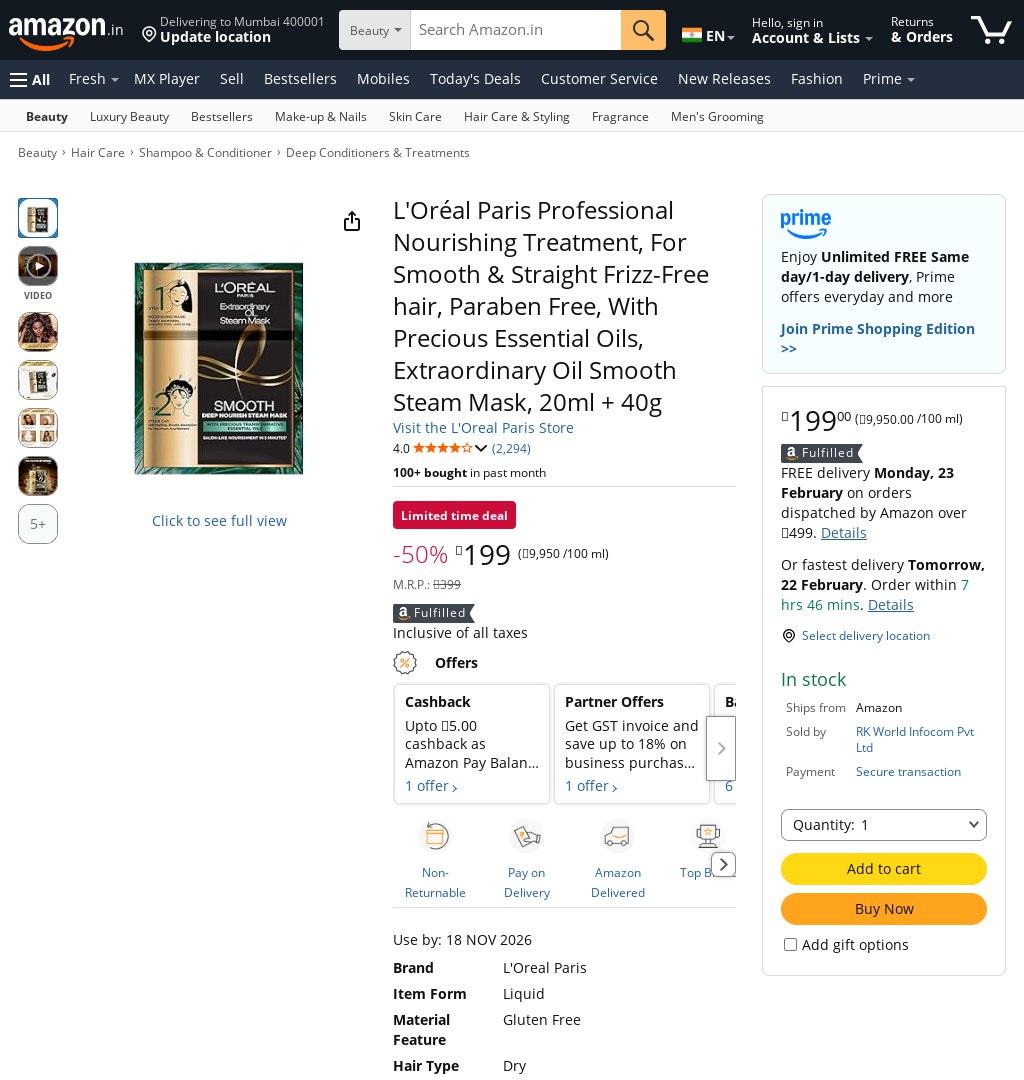Click the orange search magnifier button

pyautogui.click(x=642, y=30)
